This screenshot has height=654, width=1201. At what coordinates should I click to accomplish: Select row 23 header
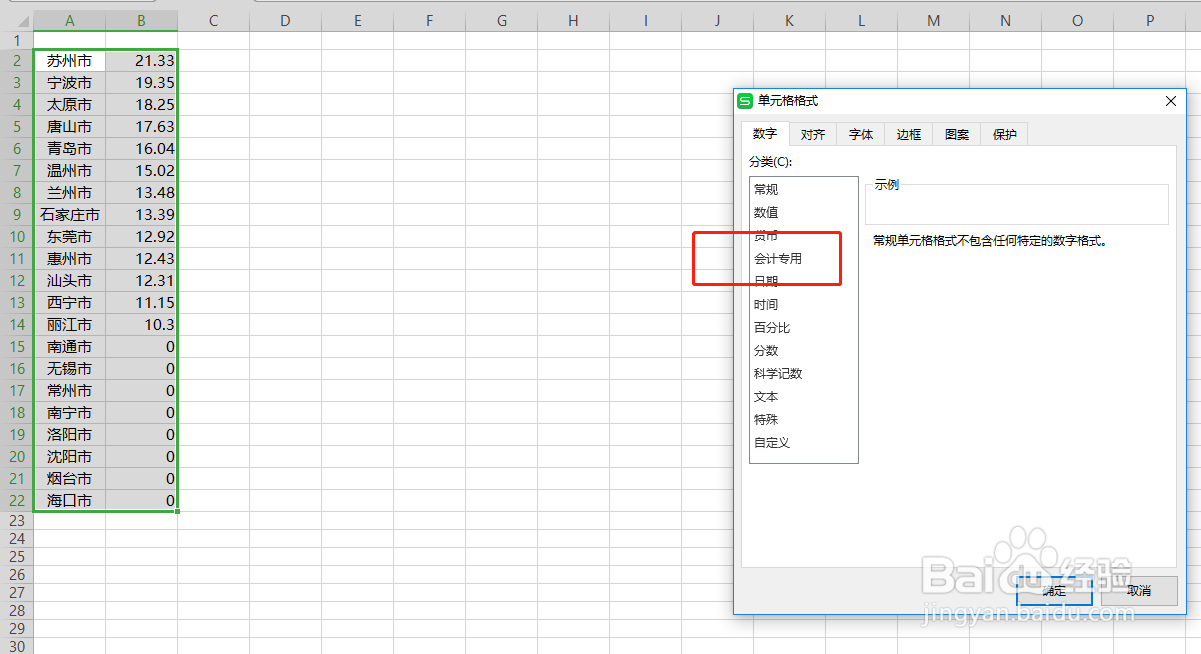(x=17, y=522)
